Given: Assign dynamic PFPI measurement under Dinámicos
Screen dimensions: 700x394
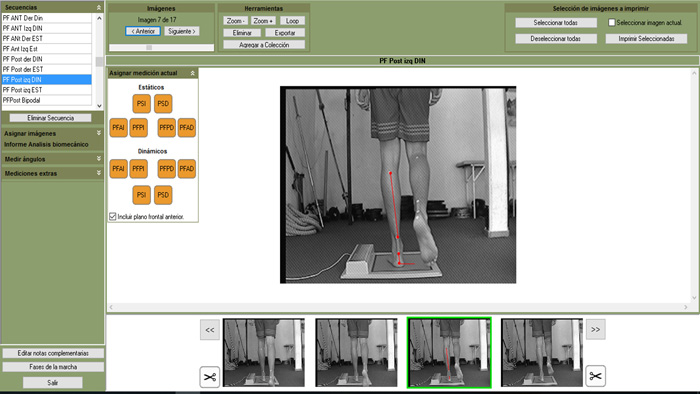Looking at the screenshot, I should [138, 169].
